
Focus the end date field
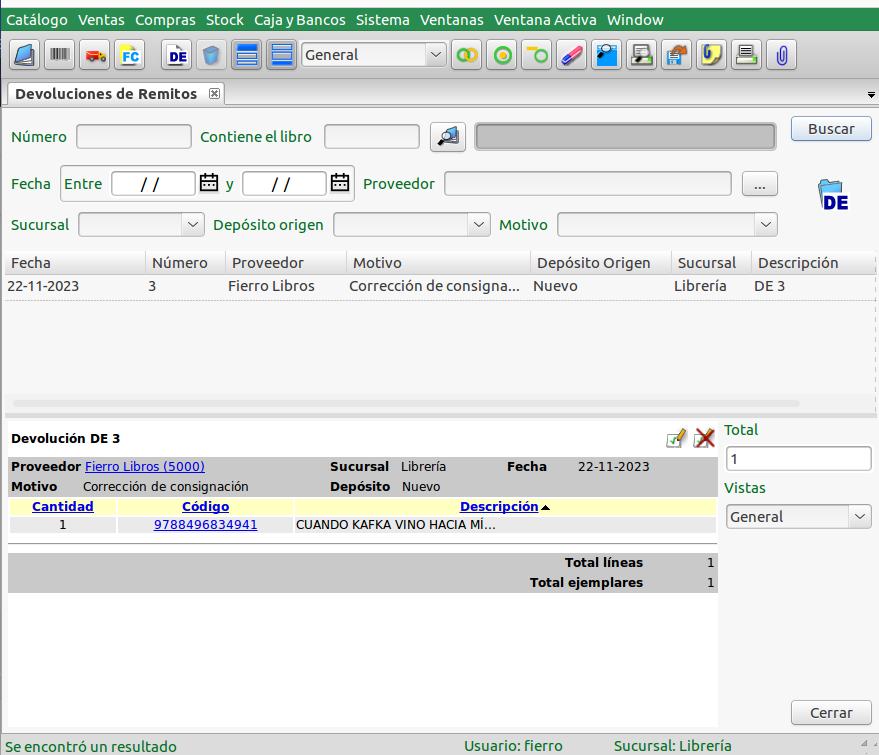(284, 184)
